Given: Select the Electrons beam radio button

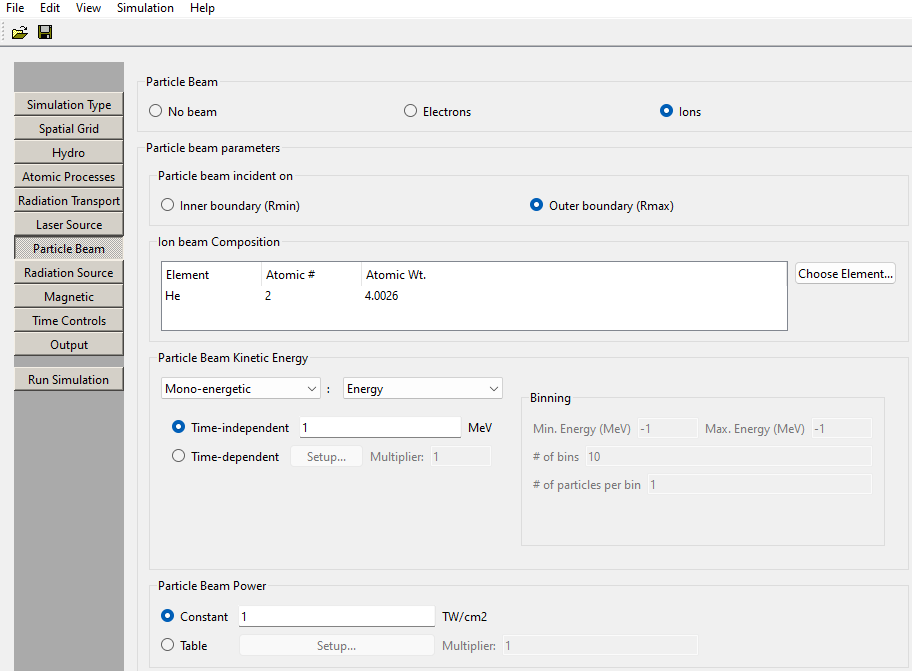Looking at the screenshot, I should [411, 111].
